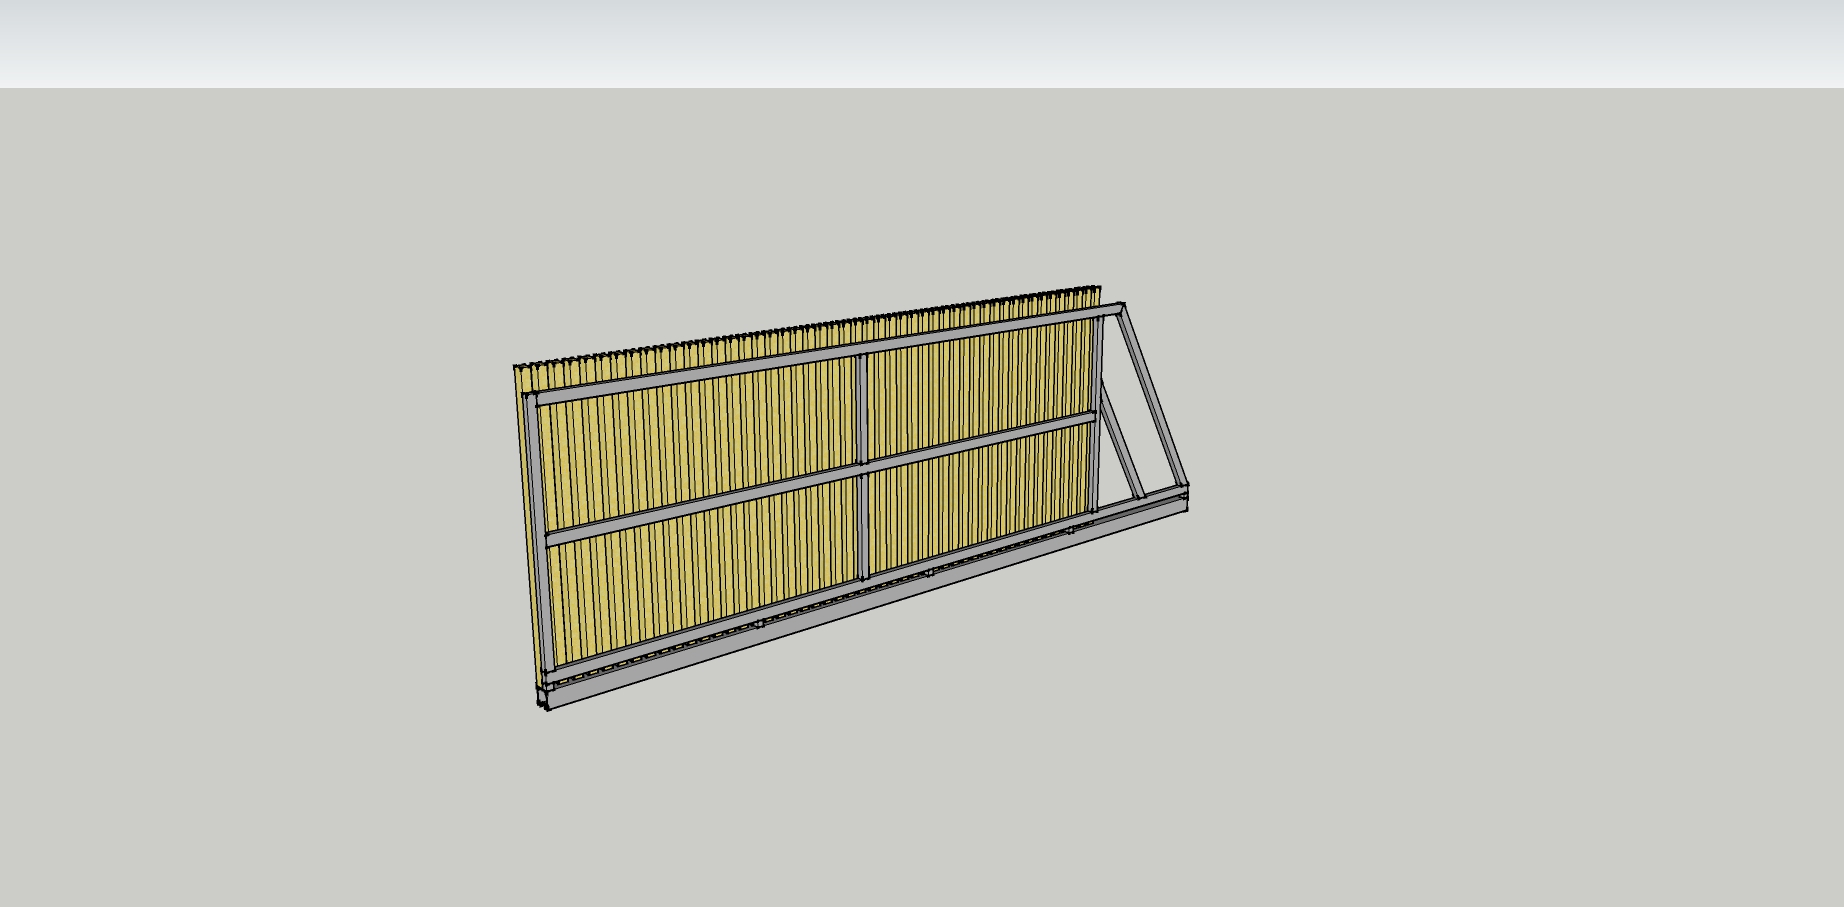Viewport: 1844px width, 907px height.
Task: Click the upper-left yellow picket panel
Action: (700, 440)
